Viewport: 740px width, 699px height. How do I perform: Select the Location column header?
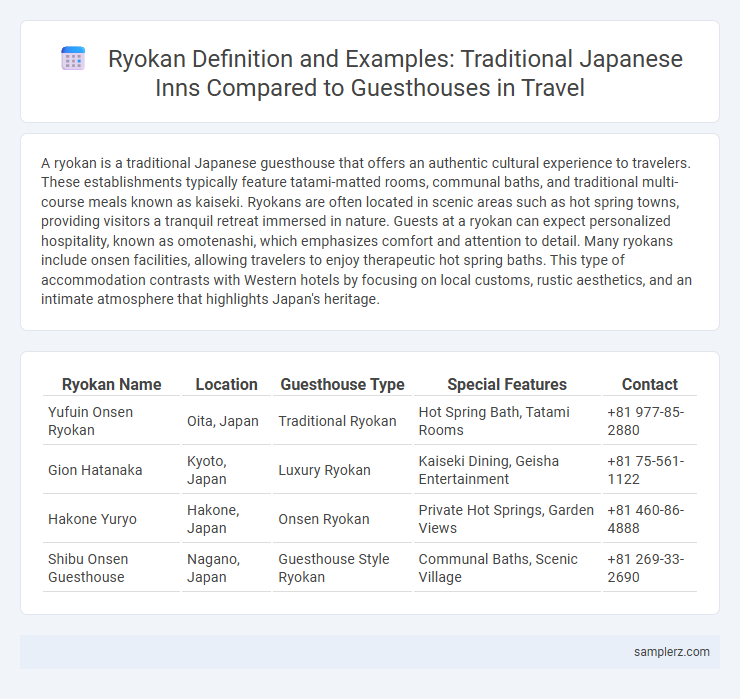227,384
